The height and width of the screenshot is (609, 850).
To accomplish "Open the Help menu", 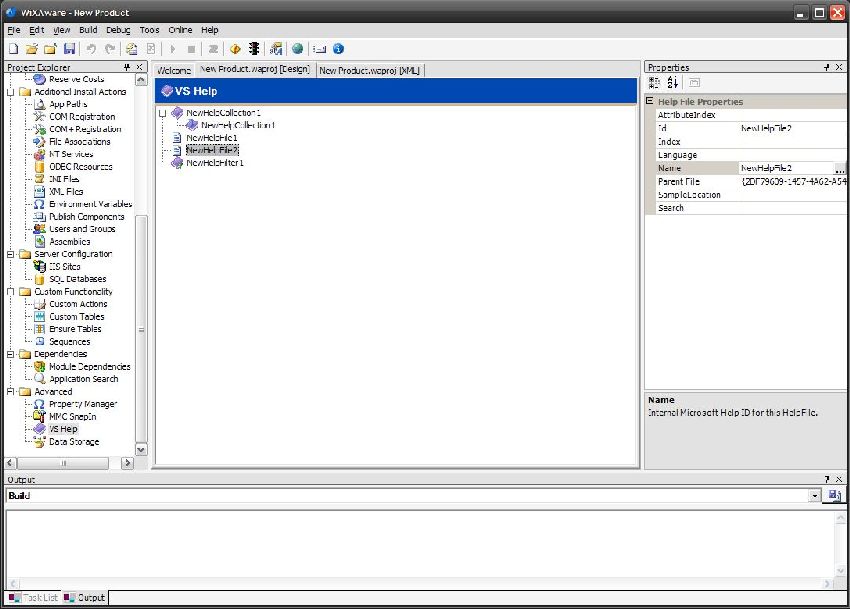I will click(210, 30).
